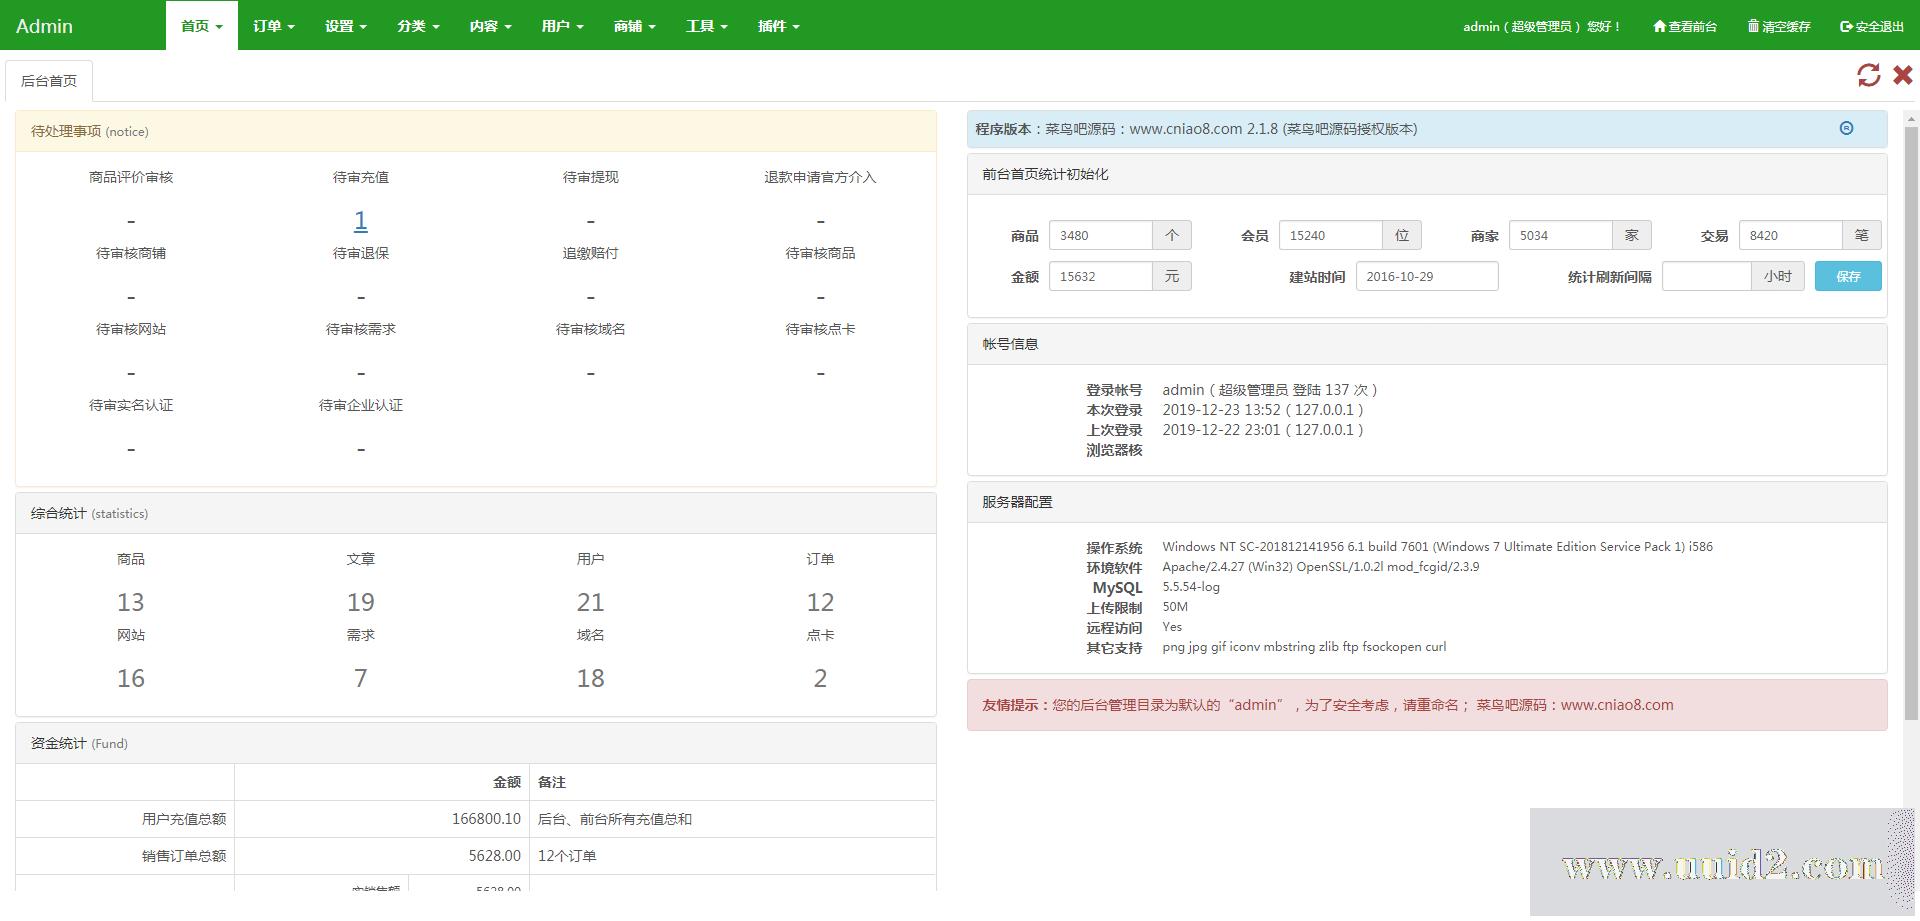Close the tab with red X icon
1920x921 pixels.
tap(1902, 76)
